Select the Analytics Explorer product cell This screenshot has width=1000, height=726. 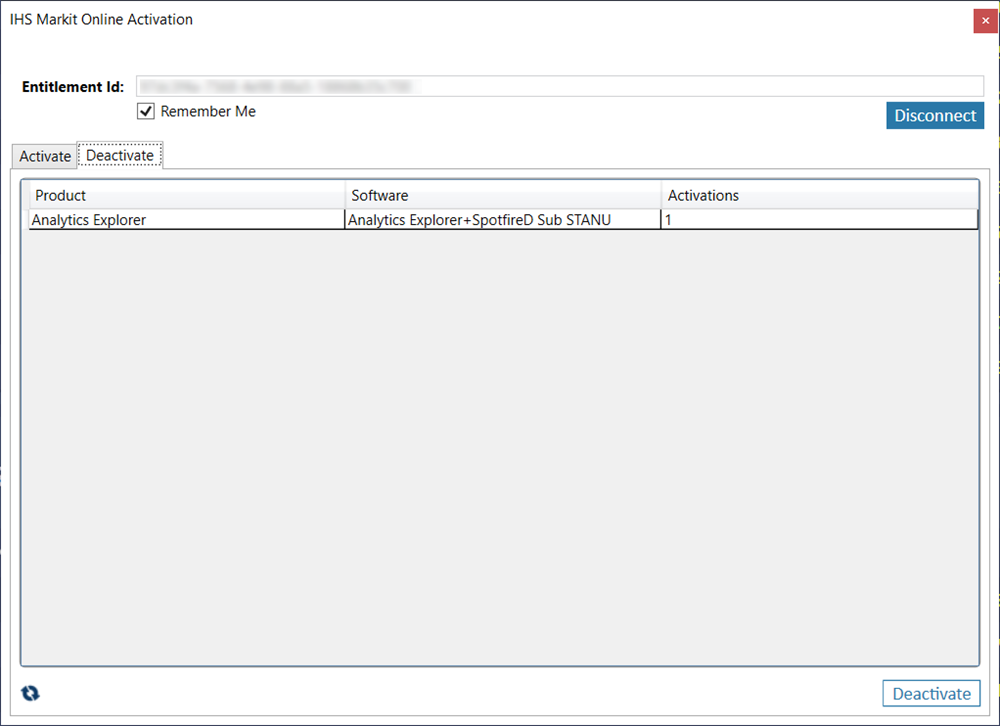click(187, 219)
